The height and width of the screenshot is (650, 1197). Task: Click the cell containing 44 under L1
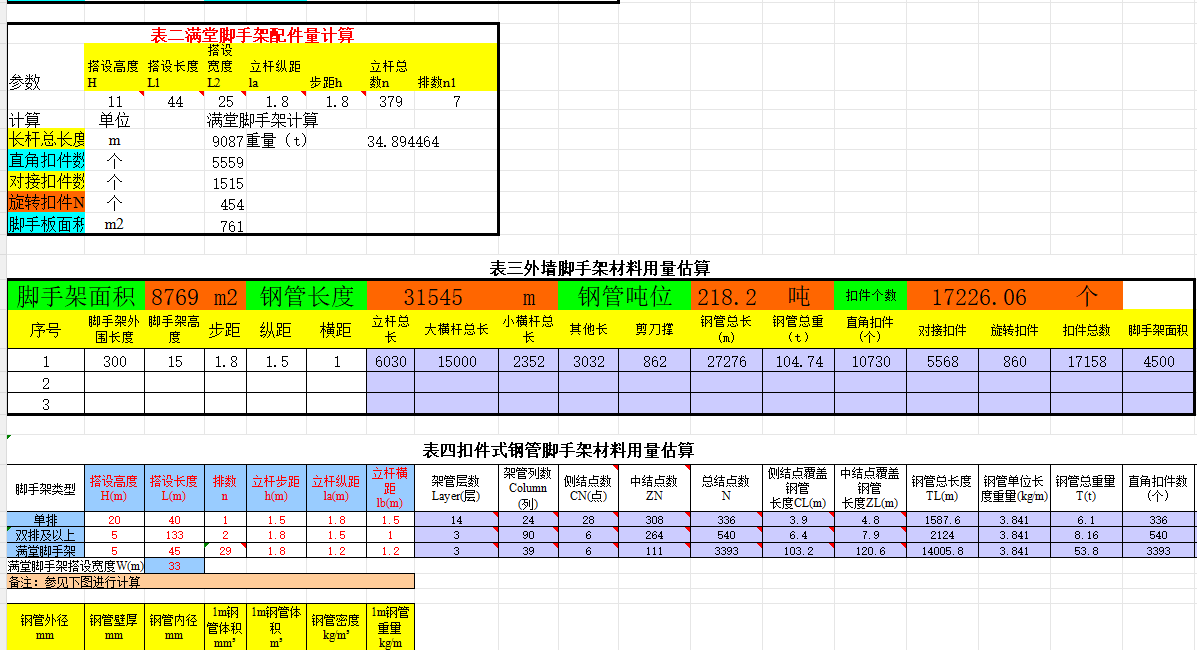click(175, 102)
